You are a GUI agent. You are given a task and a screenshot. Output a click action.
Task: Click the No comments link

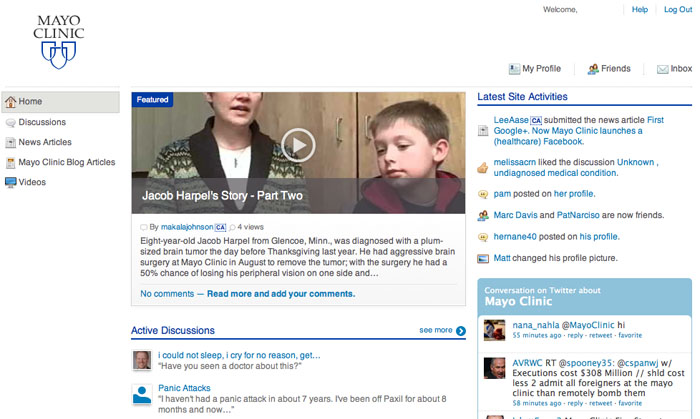pos(167,294)
